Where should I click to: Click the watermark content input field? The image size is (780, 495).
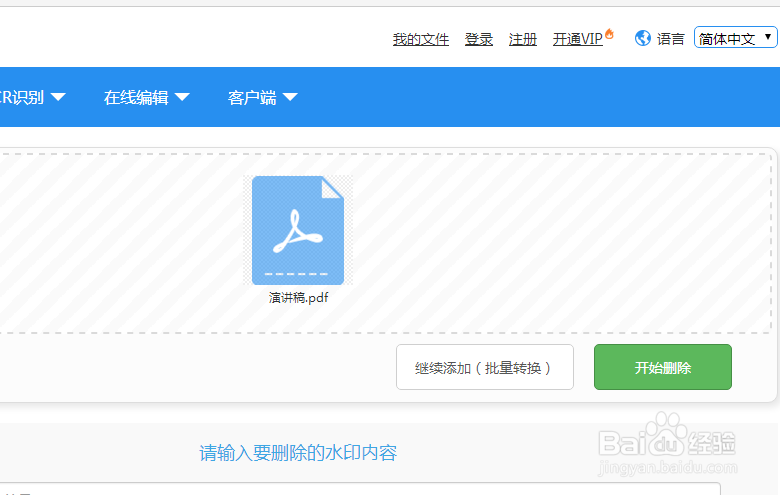360,489
